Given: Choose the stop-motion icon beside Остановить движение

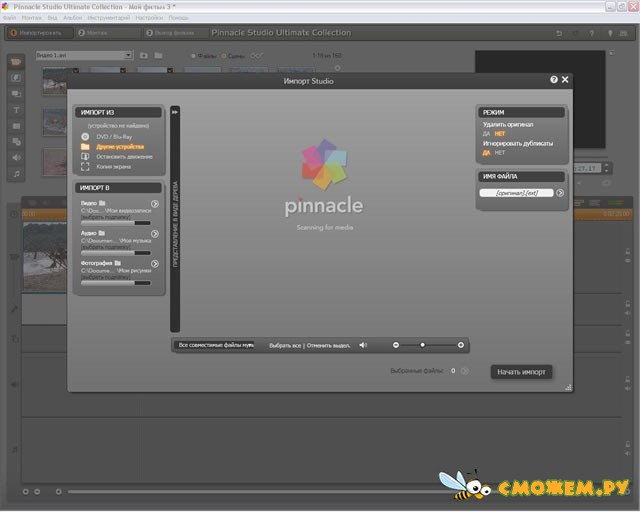Looking at the screenshot, I should pyautogui.click(x=85, y=156).
